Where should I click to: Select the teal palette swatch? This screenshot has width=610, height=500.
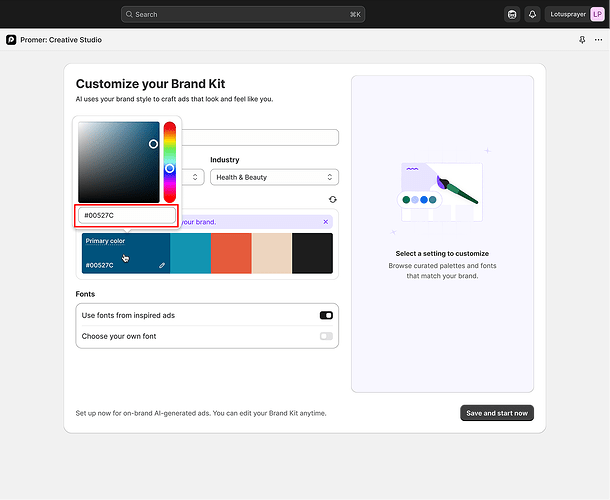coord(191,253)
